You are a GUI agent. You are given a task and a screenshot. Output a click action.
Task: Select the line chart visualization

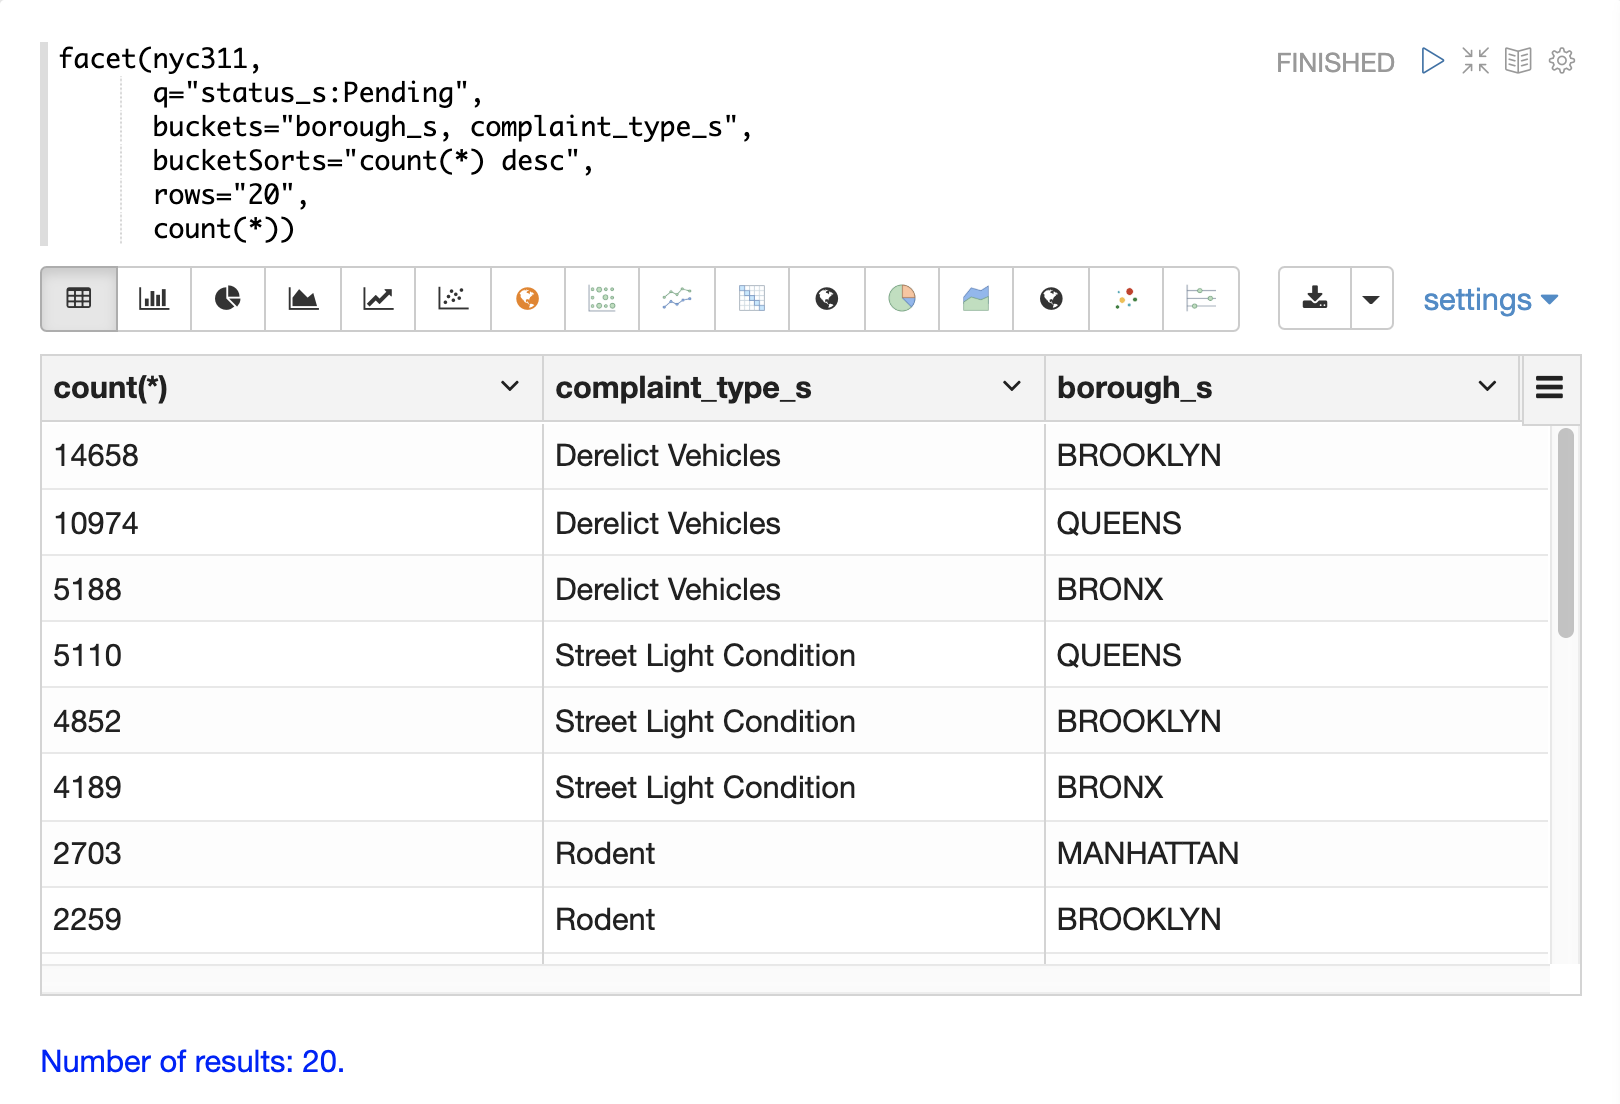tap(378, 298)
